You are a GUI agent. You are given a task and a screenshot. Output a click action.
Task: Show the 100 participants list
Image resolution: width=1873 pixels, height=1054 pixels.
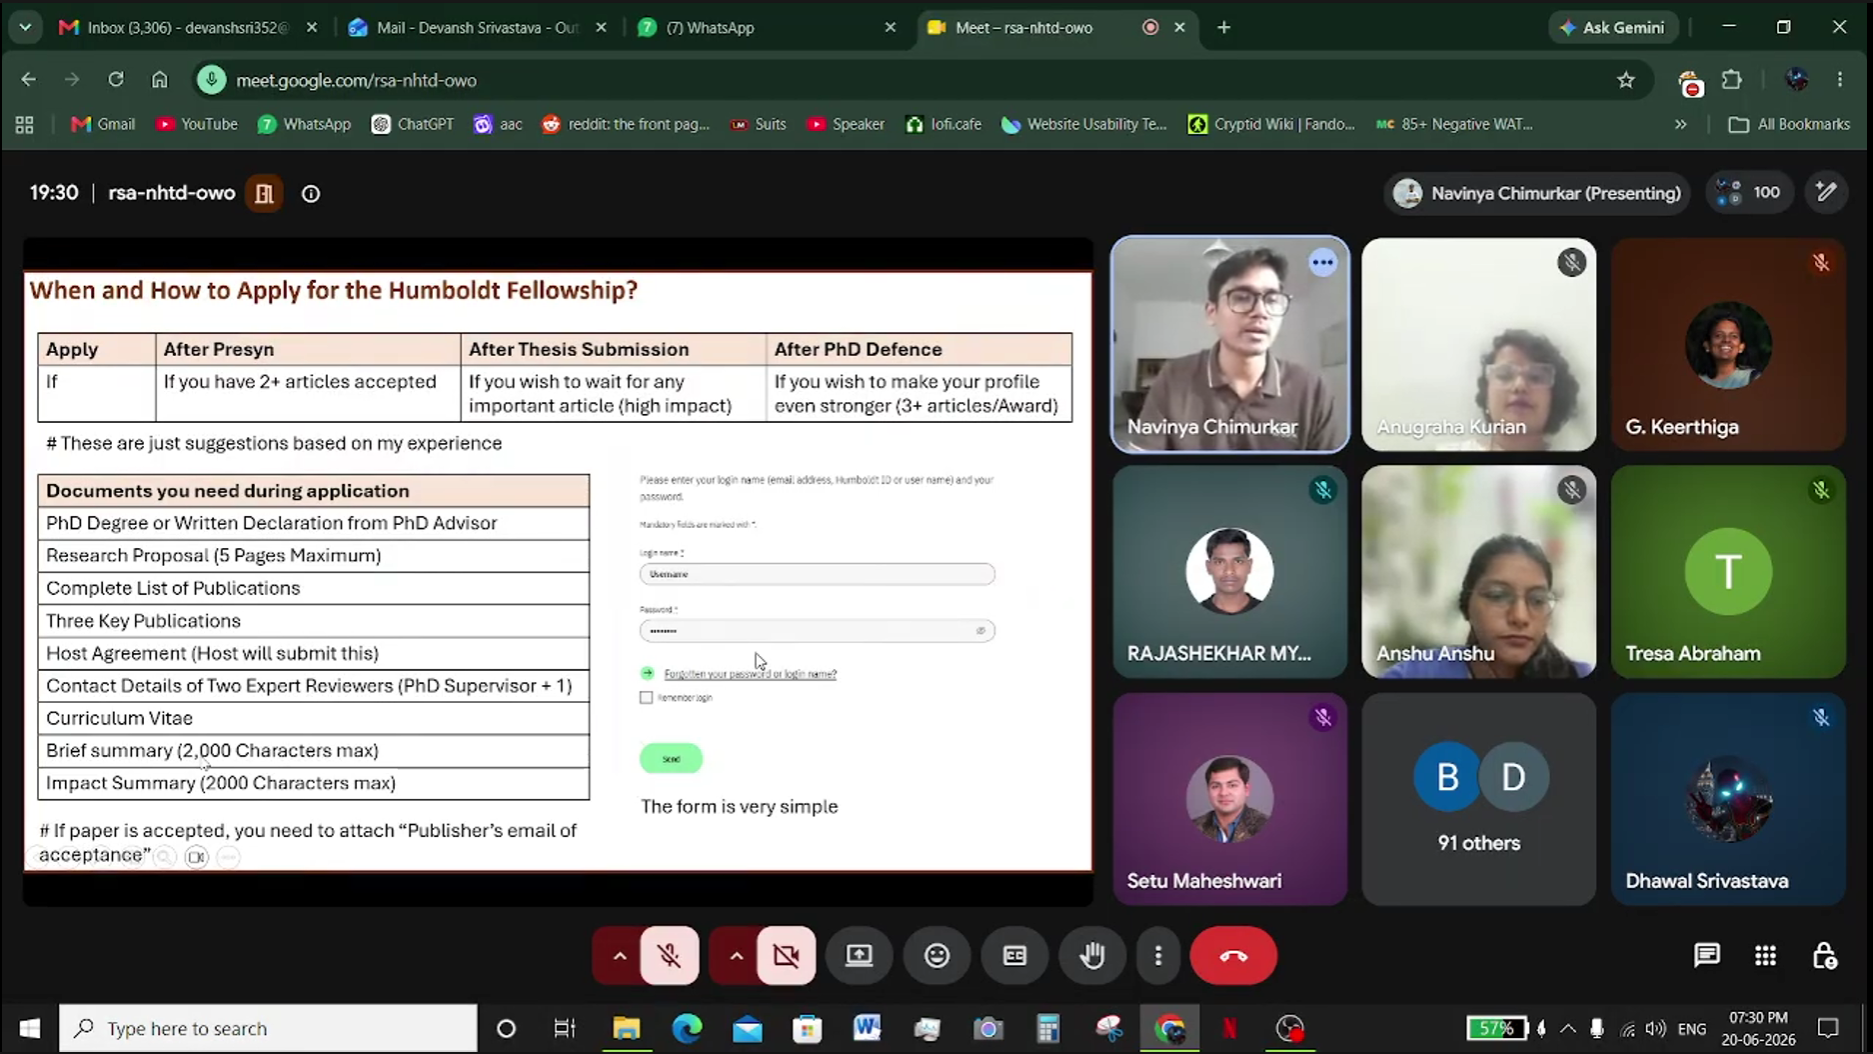[x=1749, y=193]
